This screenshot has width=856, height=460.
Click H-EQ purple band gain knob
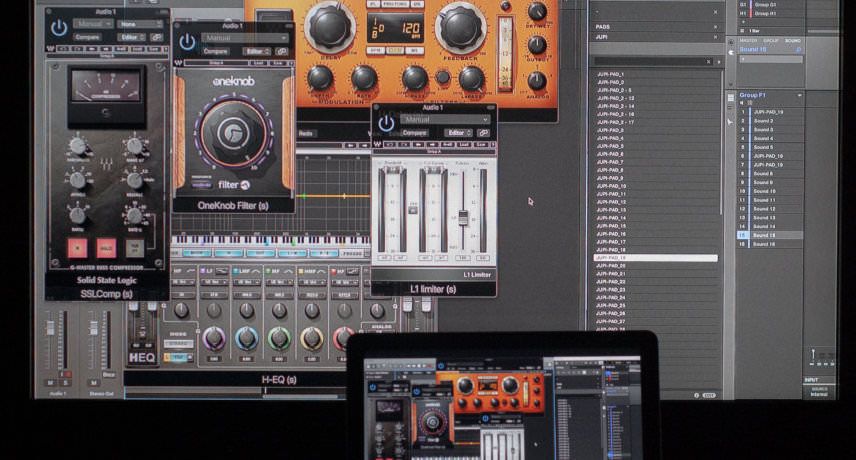pos(213,338)
